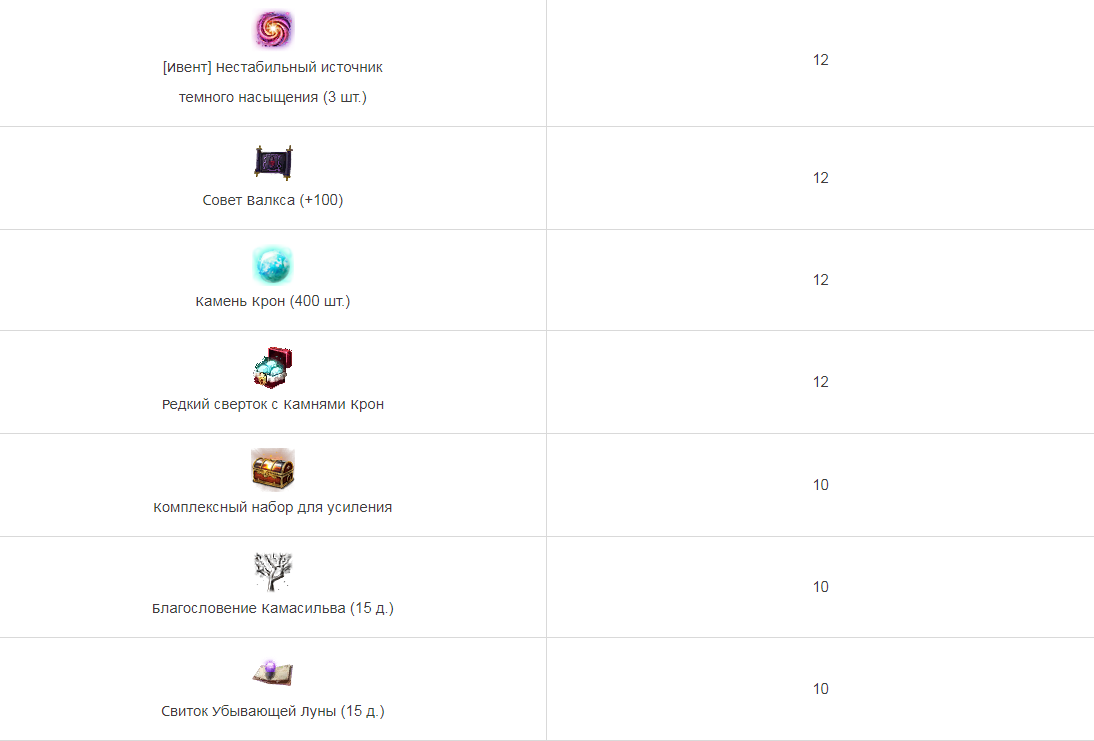Select the 10 in Благословение Камасильва row
This screenshot has height=741, width=1094.
click(x=820, y=587)
